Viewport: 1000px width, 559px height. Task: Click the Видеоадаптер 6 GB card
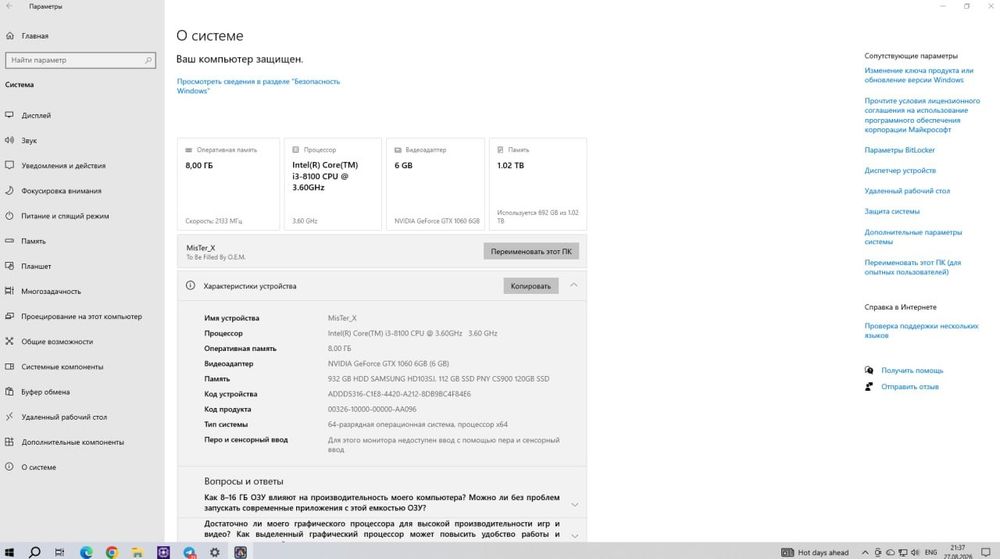point(436,184)
